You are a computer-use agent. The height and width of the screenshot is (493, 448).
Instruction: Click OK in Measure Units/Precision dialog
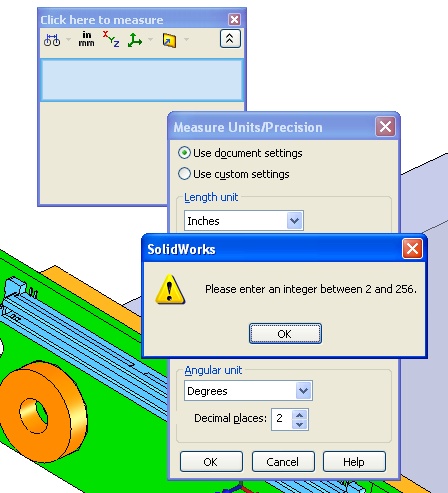(211, 462)
